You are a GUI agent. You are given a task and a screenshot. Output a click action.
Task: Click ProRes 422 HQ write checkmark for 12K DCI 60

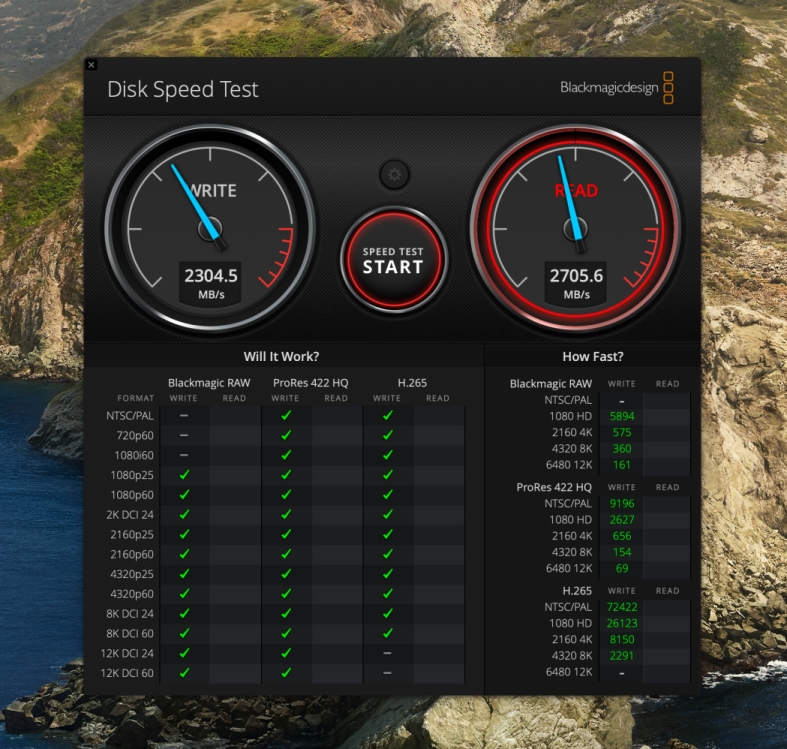tap(286, 673)
